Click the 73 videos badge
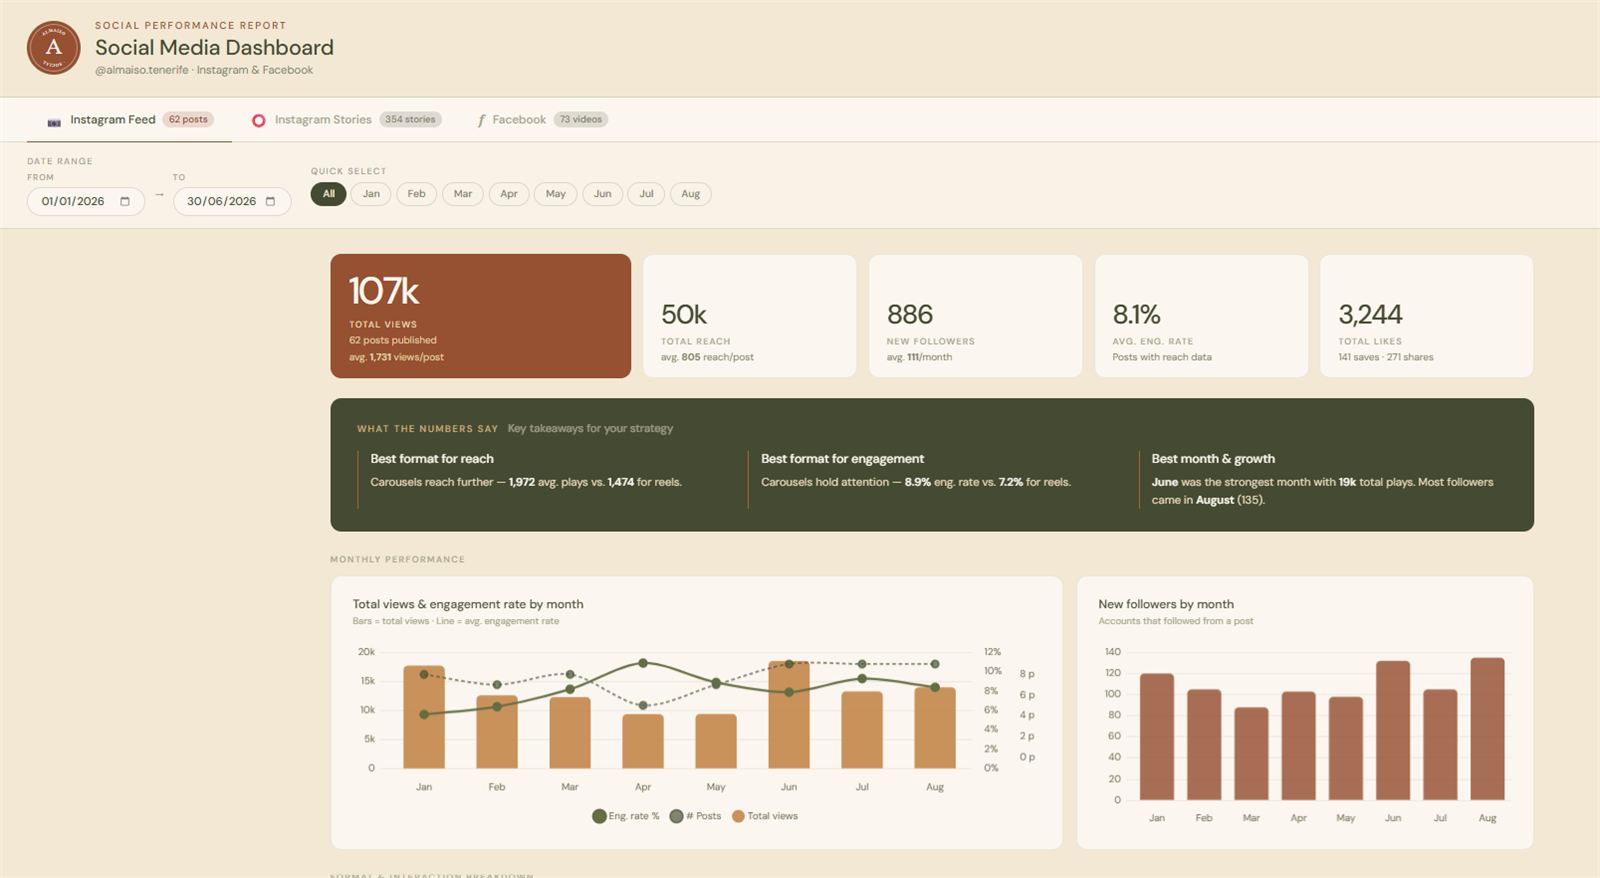Screen dimensions: 1600x878 coord(580,120)
